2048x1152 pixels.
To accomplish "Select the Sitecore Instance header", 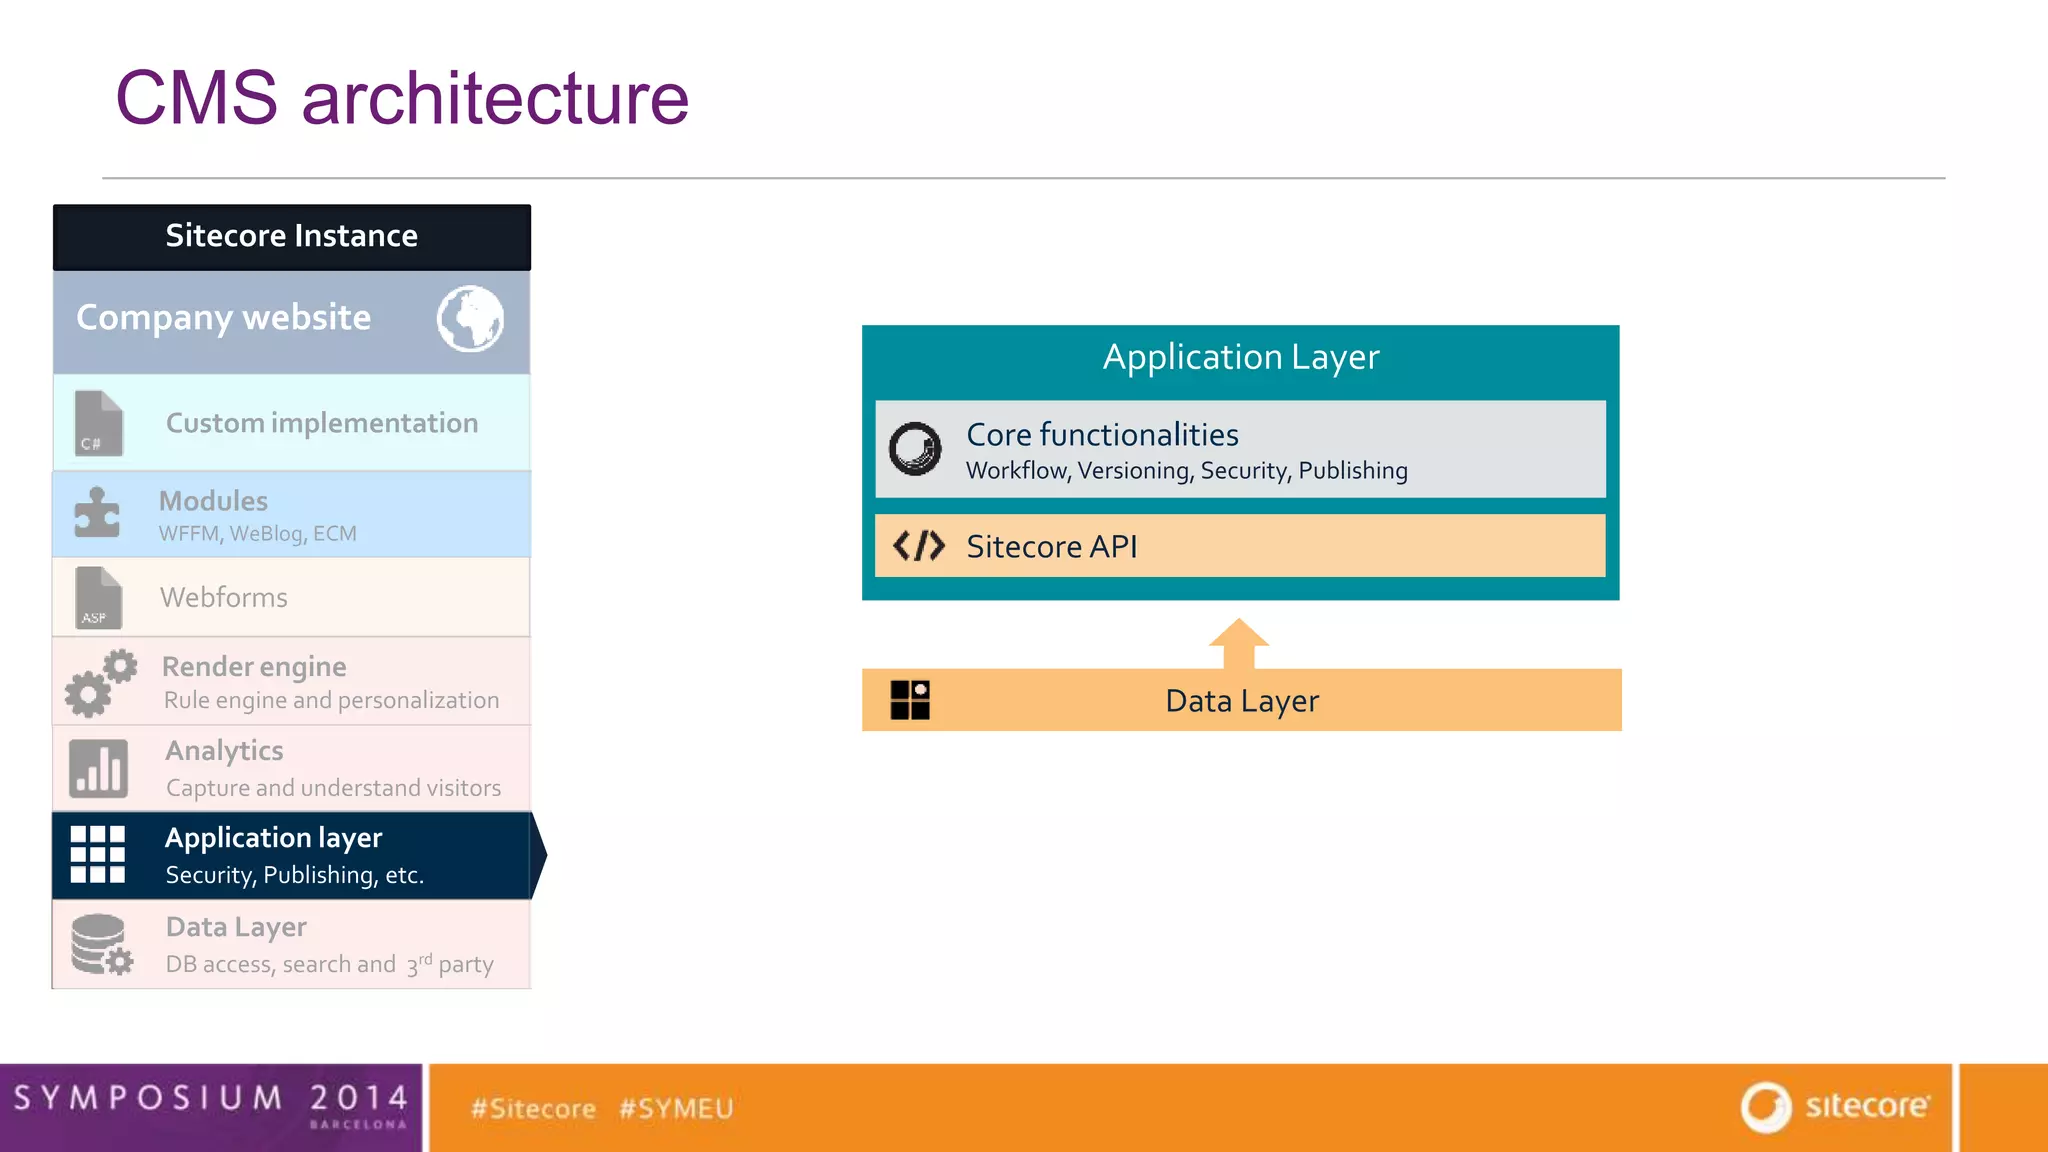I will [291, 237].
